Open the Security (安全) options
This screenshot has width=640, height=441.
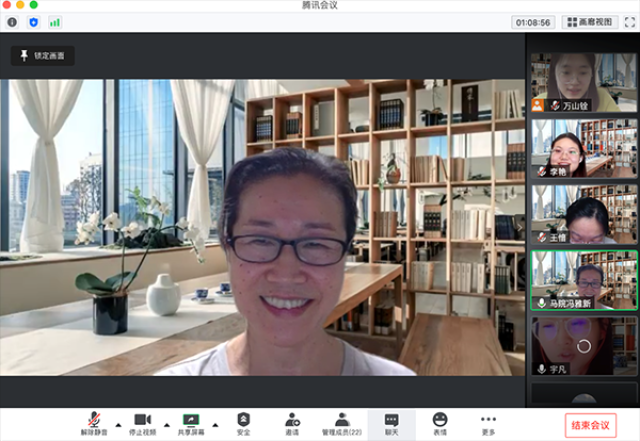243,424
